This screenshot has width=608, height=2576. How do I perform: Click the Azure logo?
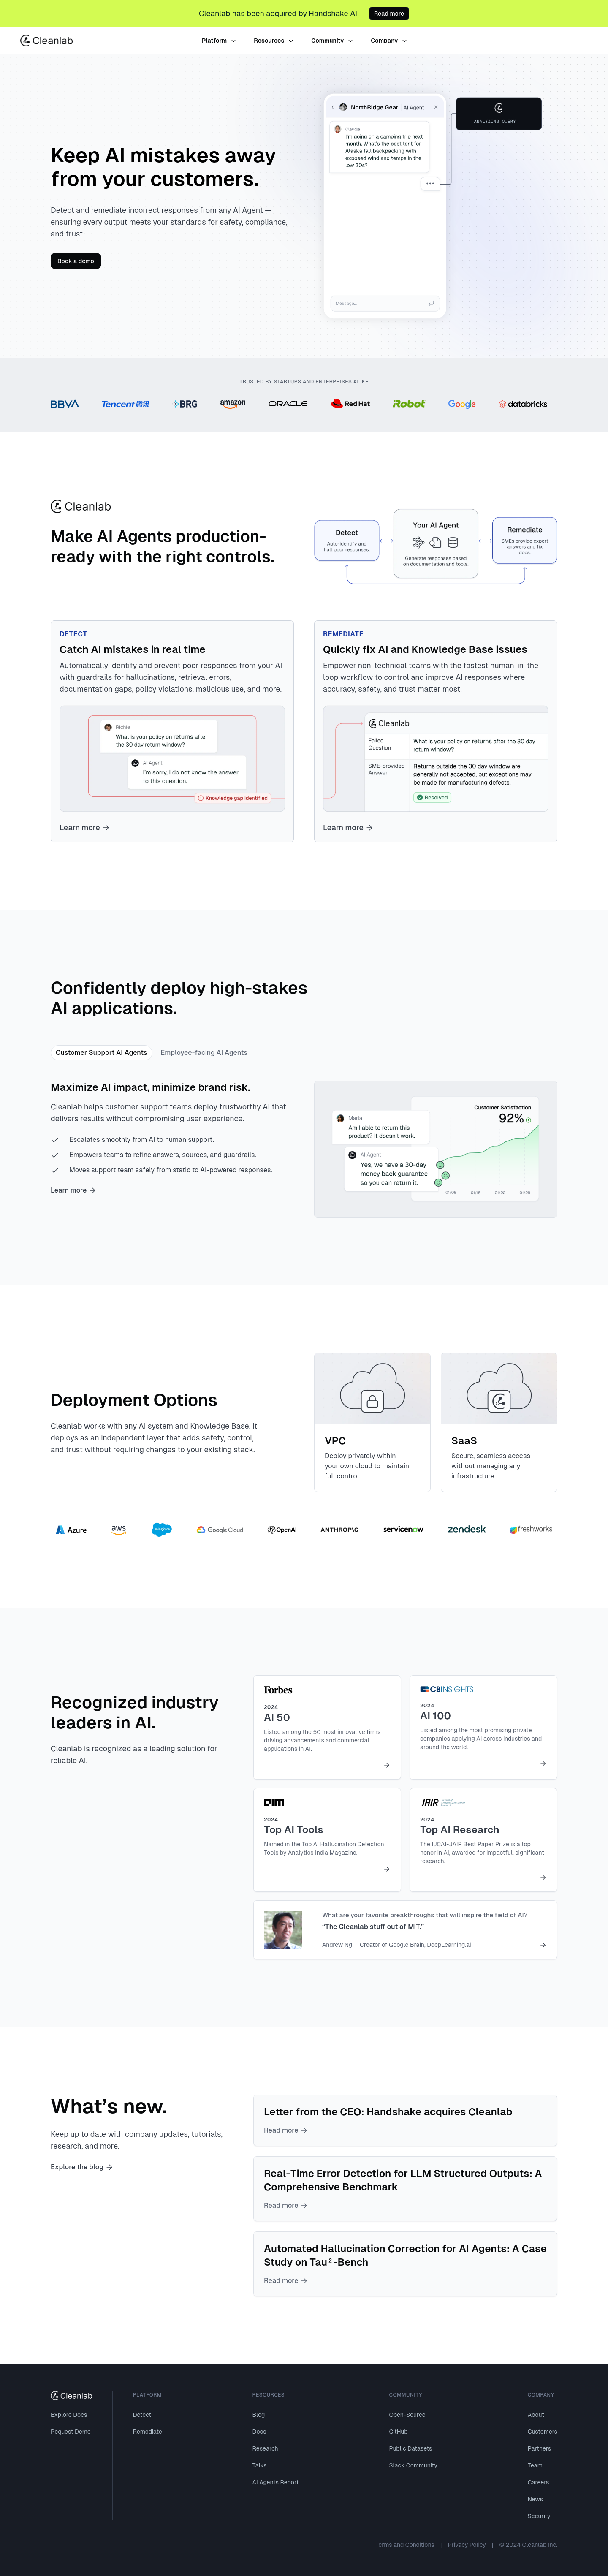(x=71, y=1530)
